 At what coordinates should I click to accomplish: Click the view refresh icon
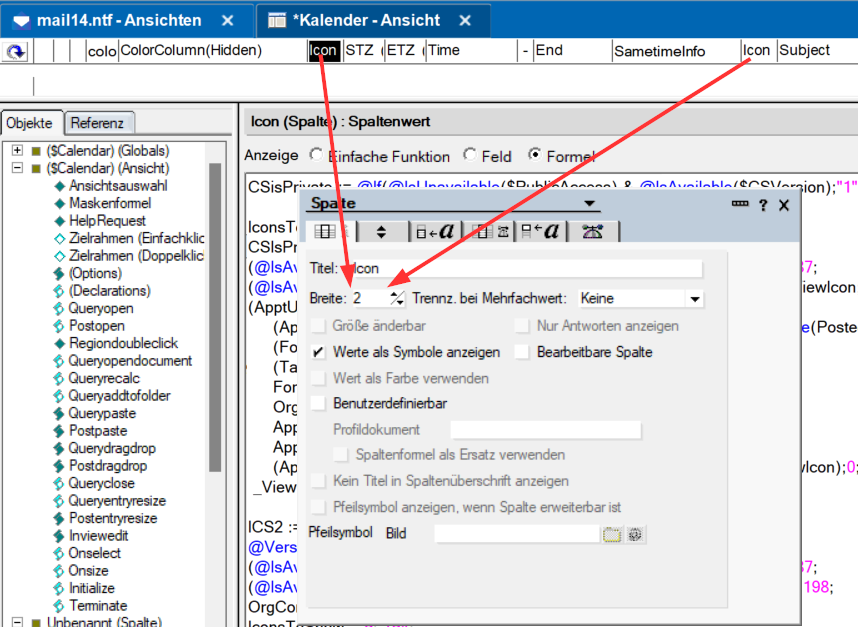(x=16, y=52)
